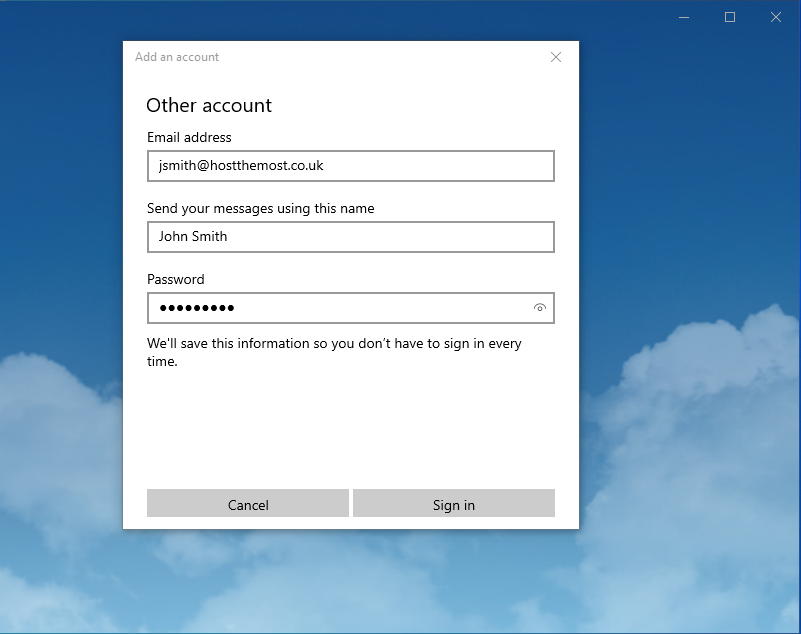Minimize the Mail app window
This screenshot has width=801, height=634.
684,17
